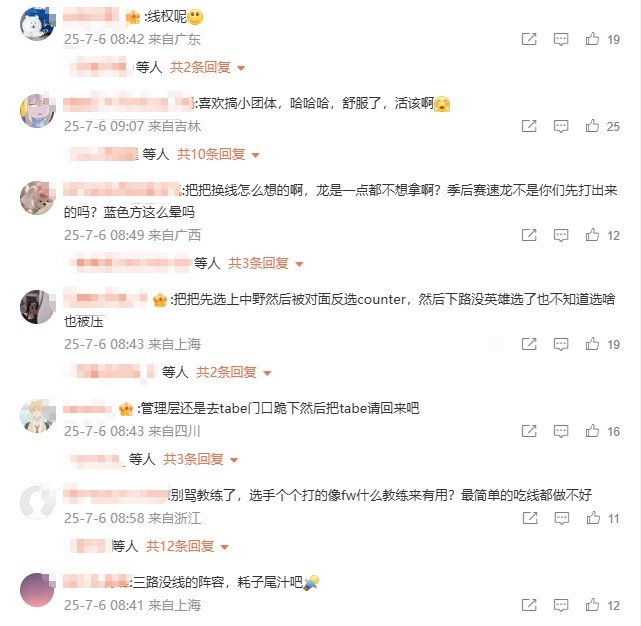Open 共2条回复 under the 08:43 上海 comment
The width and height of the screenshot is (641, 626).
point(233,372)
